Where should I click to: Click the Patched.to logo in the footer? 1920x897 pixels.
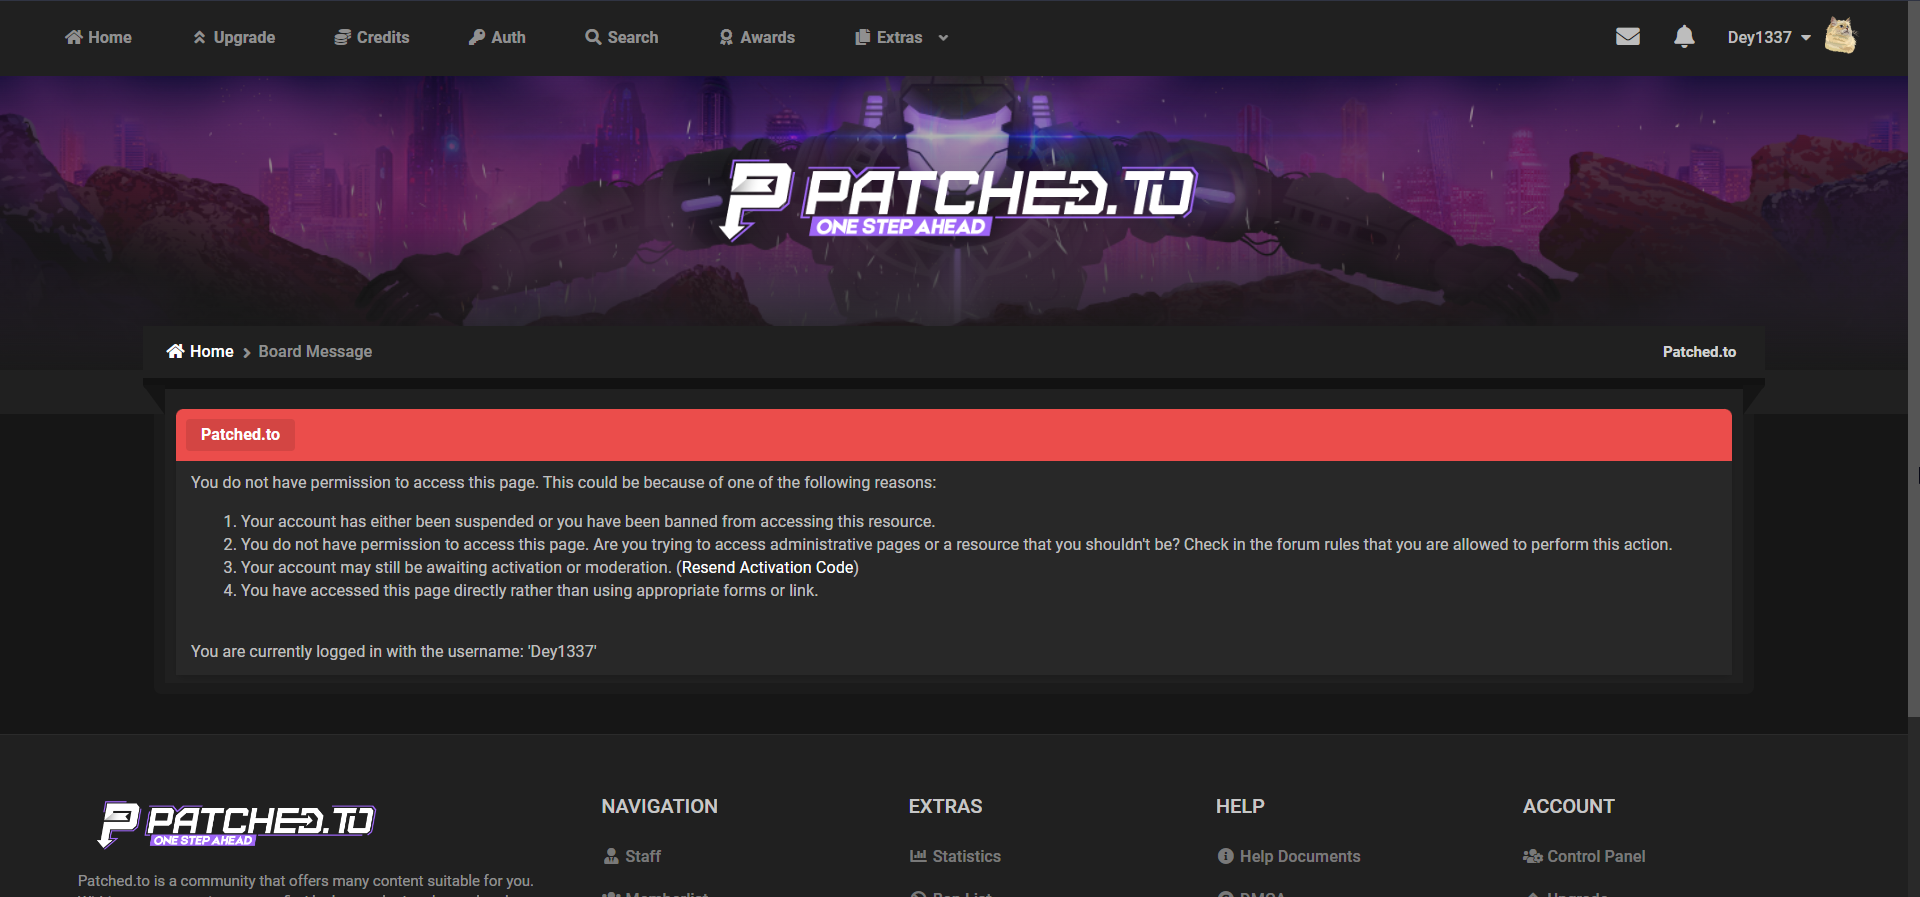click(x=236, y=825)
